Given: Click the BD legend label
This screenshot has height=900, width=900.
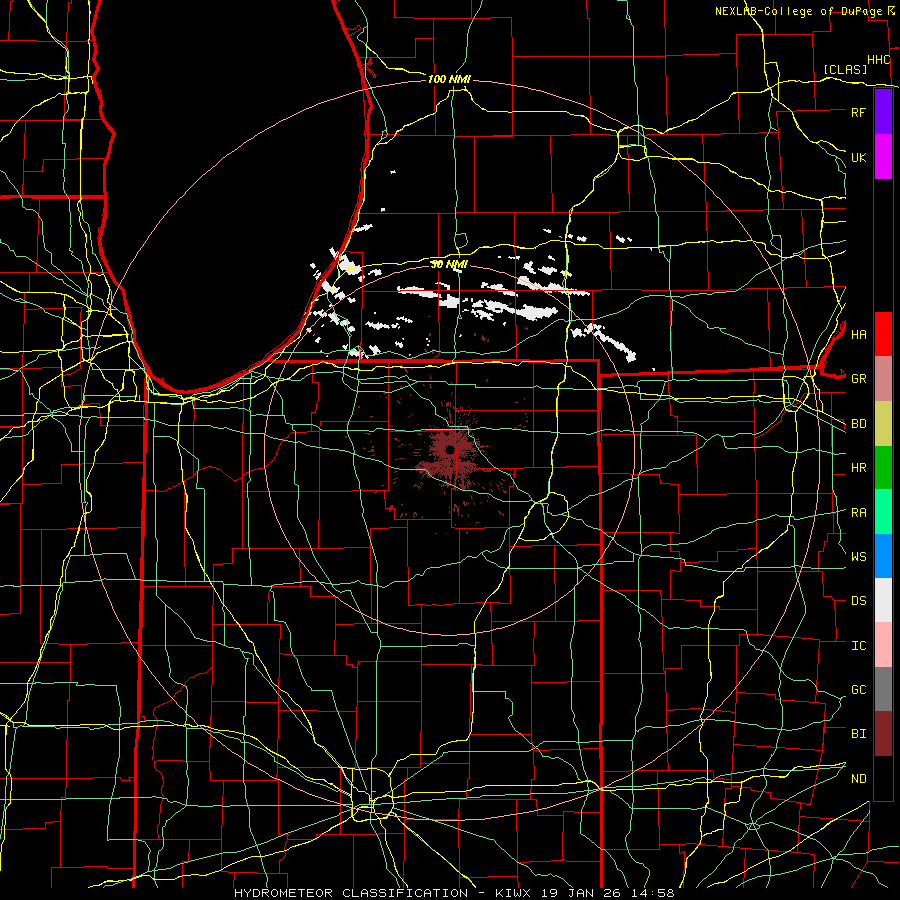Looking at the screenshot, I should [858, 424].
